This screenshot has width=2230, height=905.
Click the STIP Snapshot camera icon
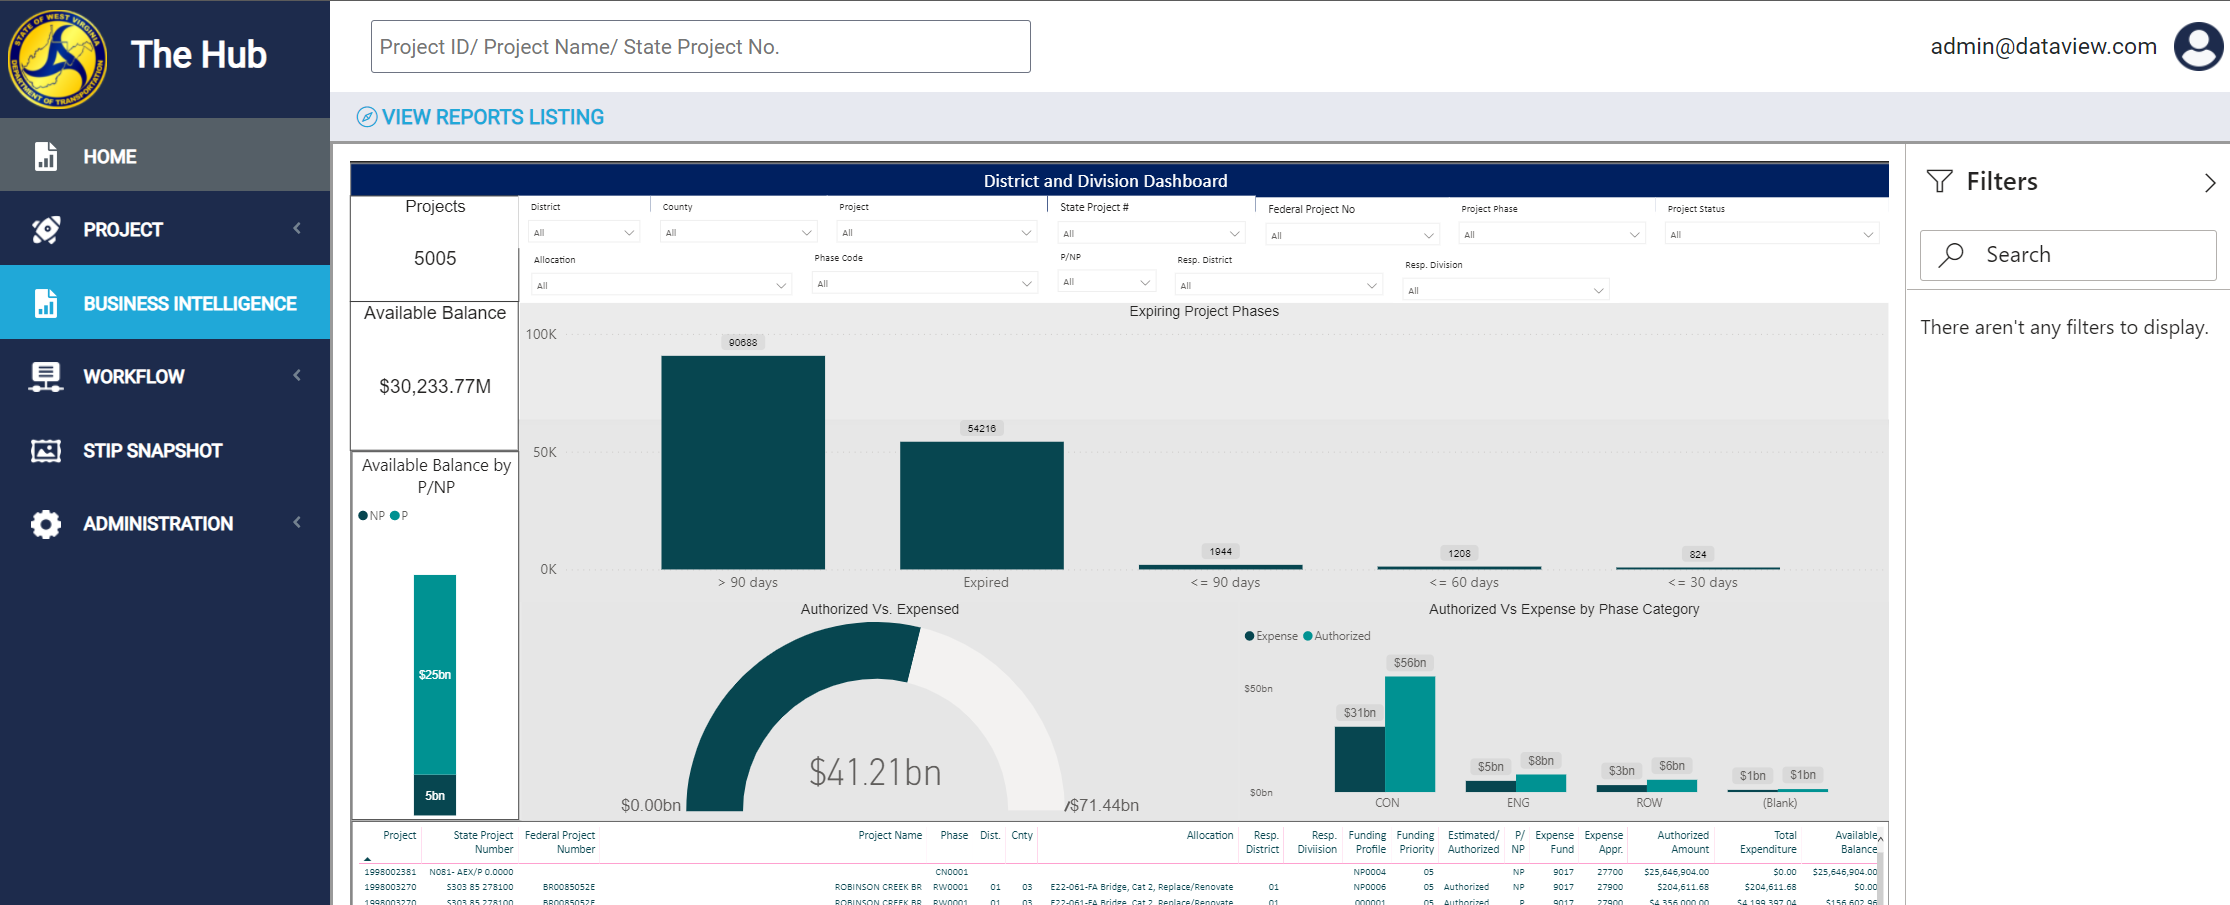[x=45, y=451]
